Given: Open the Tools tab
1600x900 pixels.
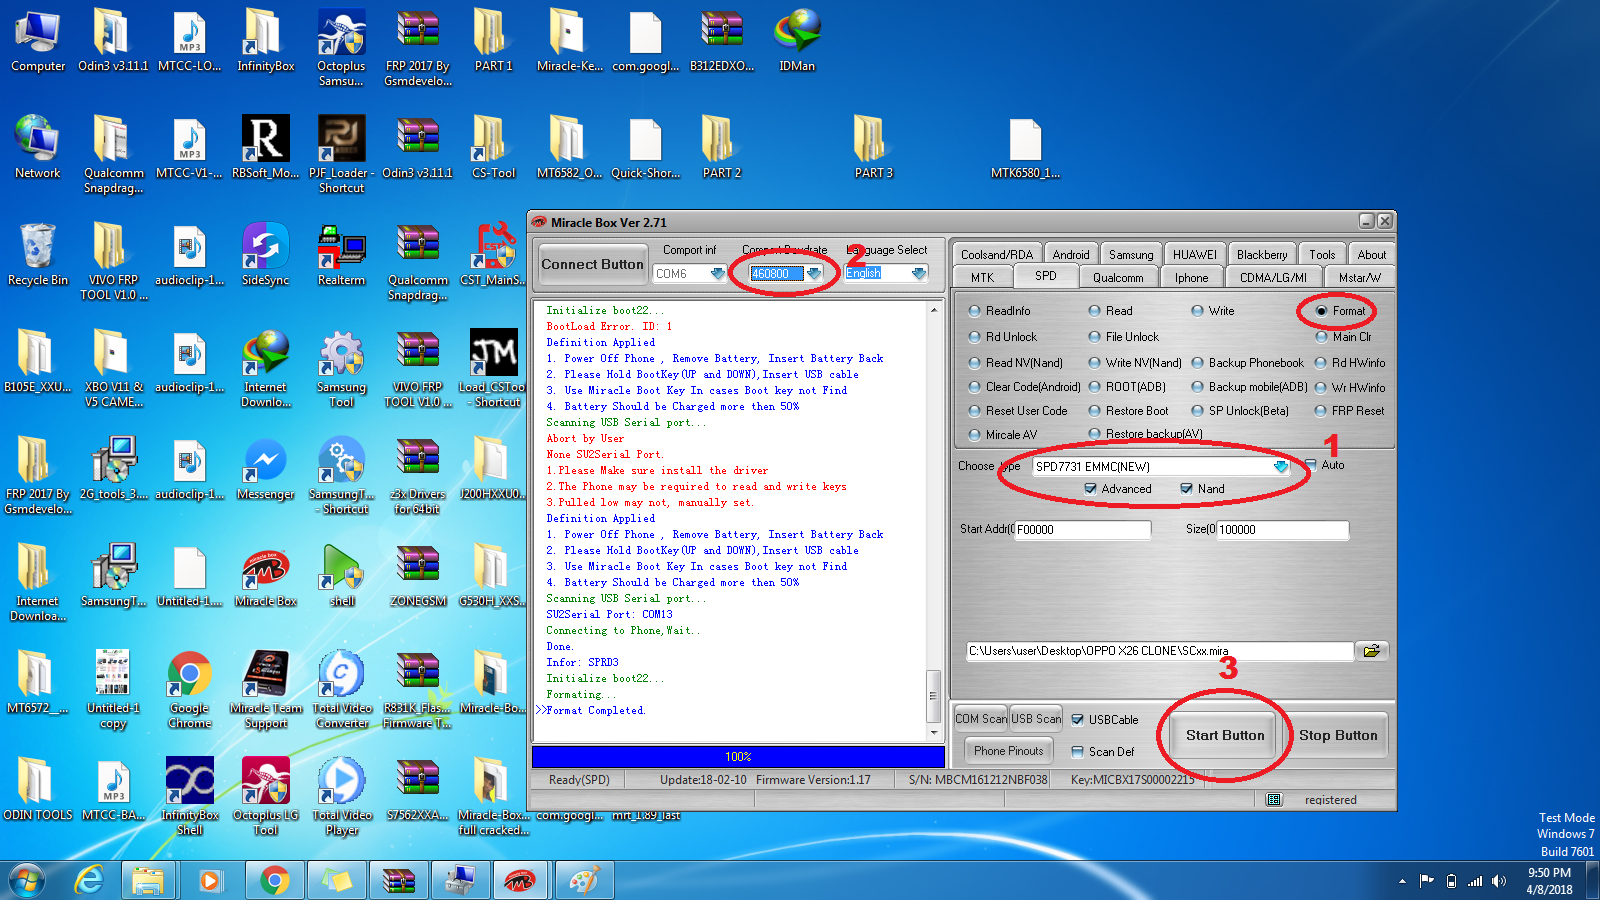Looking at the screenshot, I should pos(1322,255).
